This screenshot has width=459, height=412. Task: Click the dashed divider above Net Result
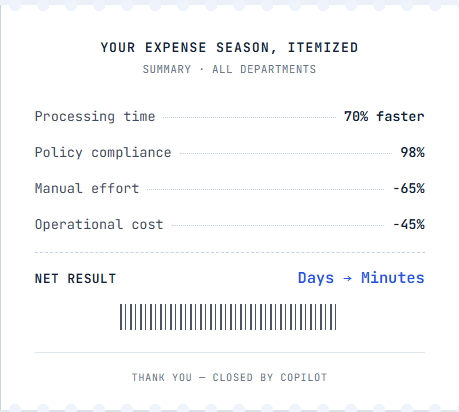(x=230, y=252)
